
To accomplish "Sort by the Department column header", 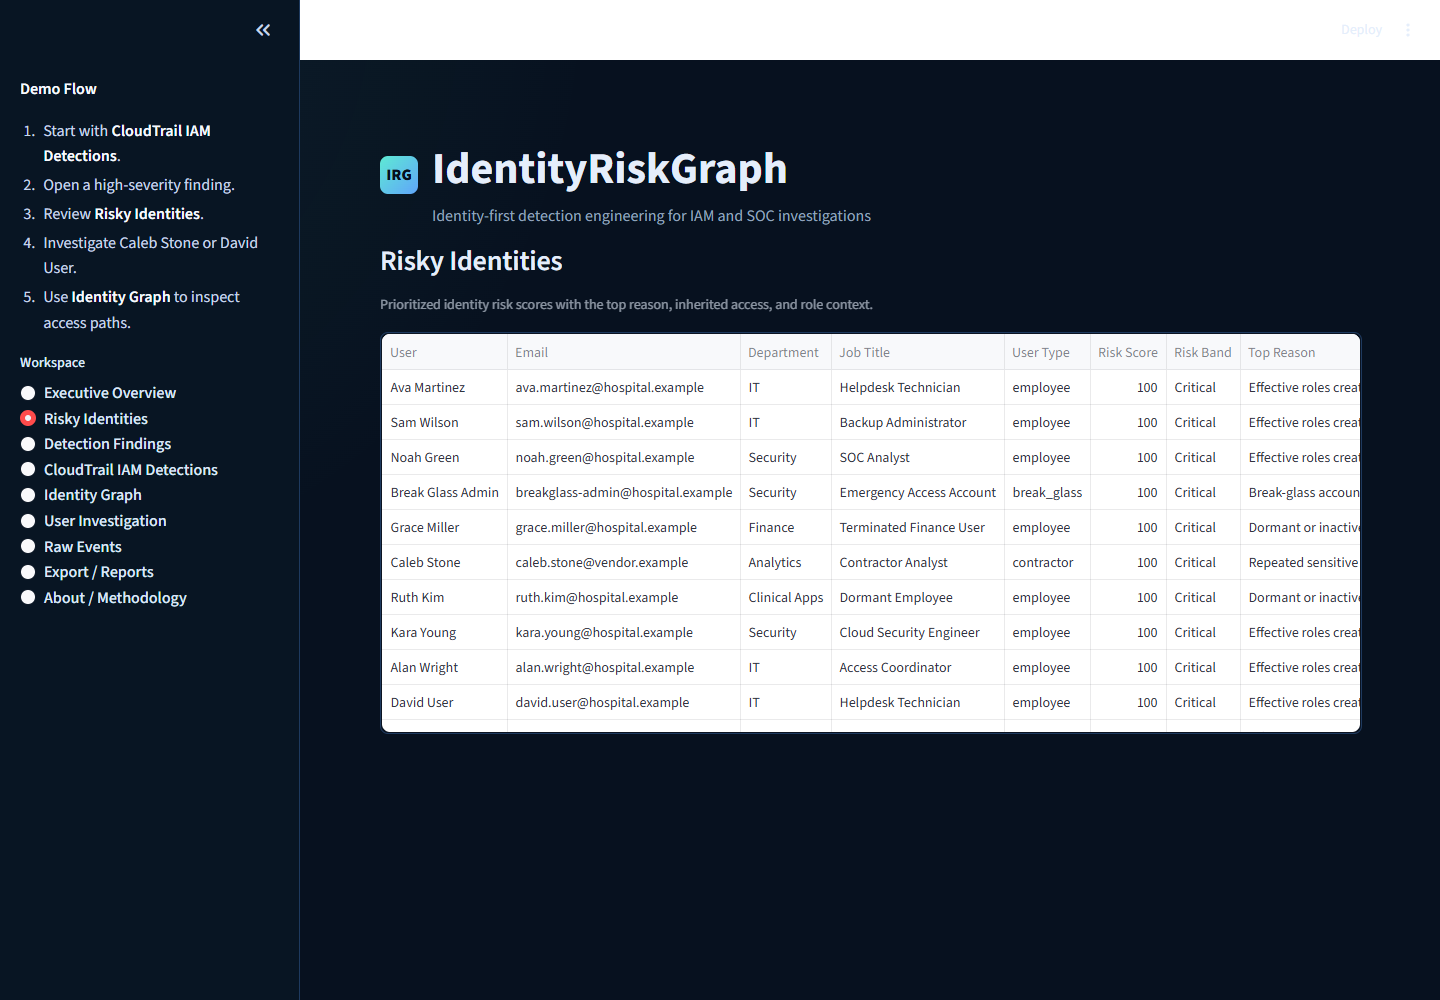I will click(786, 352).
